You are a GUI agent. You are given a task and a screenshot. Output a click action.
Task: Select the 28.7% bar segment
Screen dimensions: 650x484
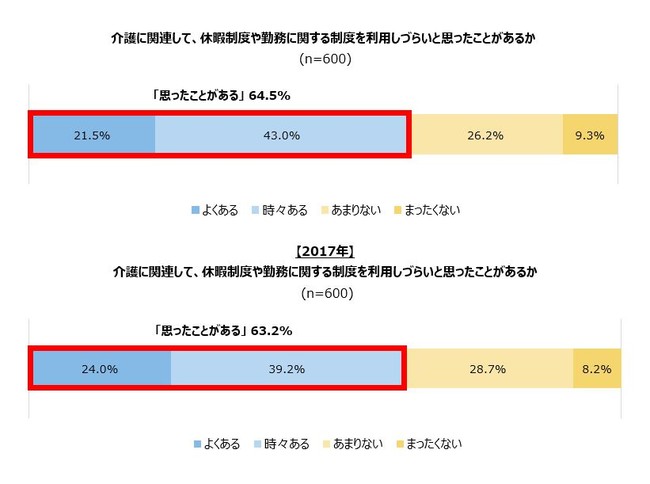[489, 369]
